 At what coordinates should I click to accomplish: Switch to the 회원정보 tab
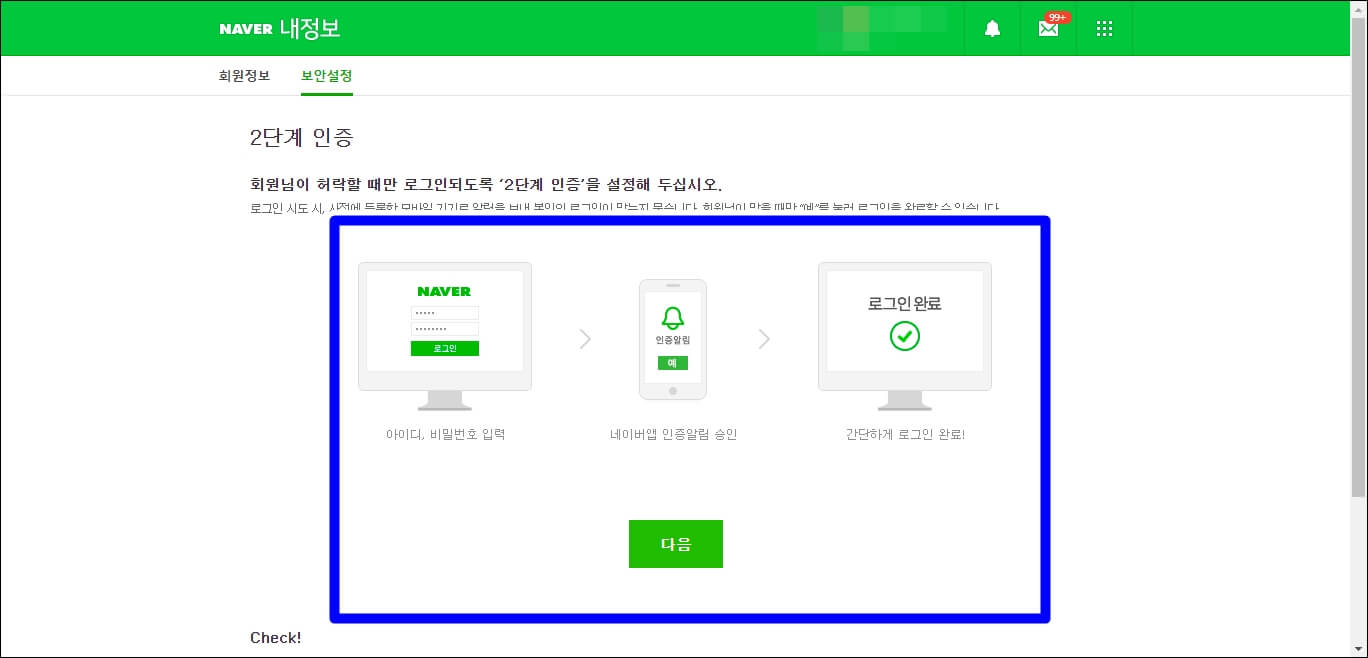point(244,76)
